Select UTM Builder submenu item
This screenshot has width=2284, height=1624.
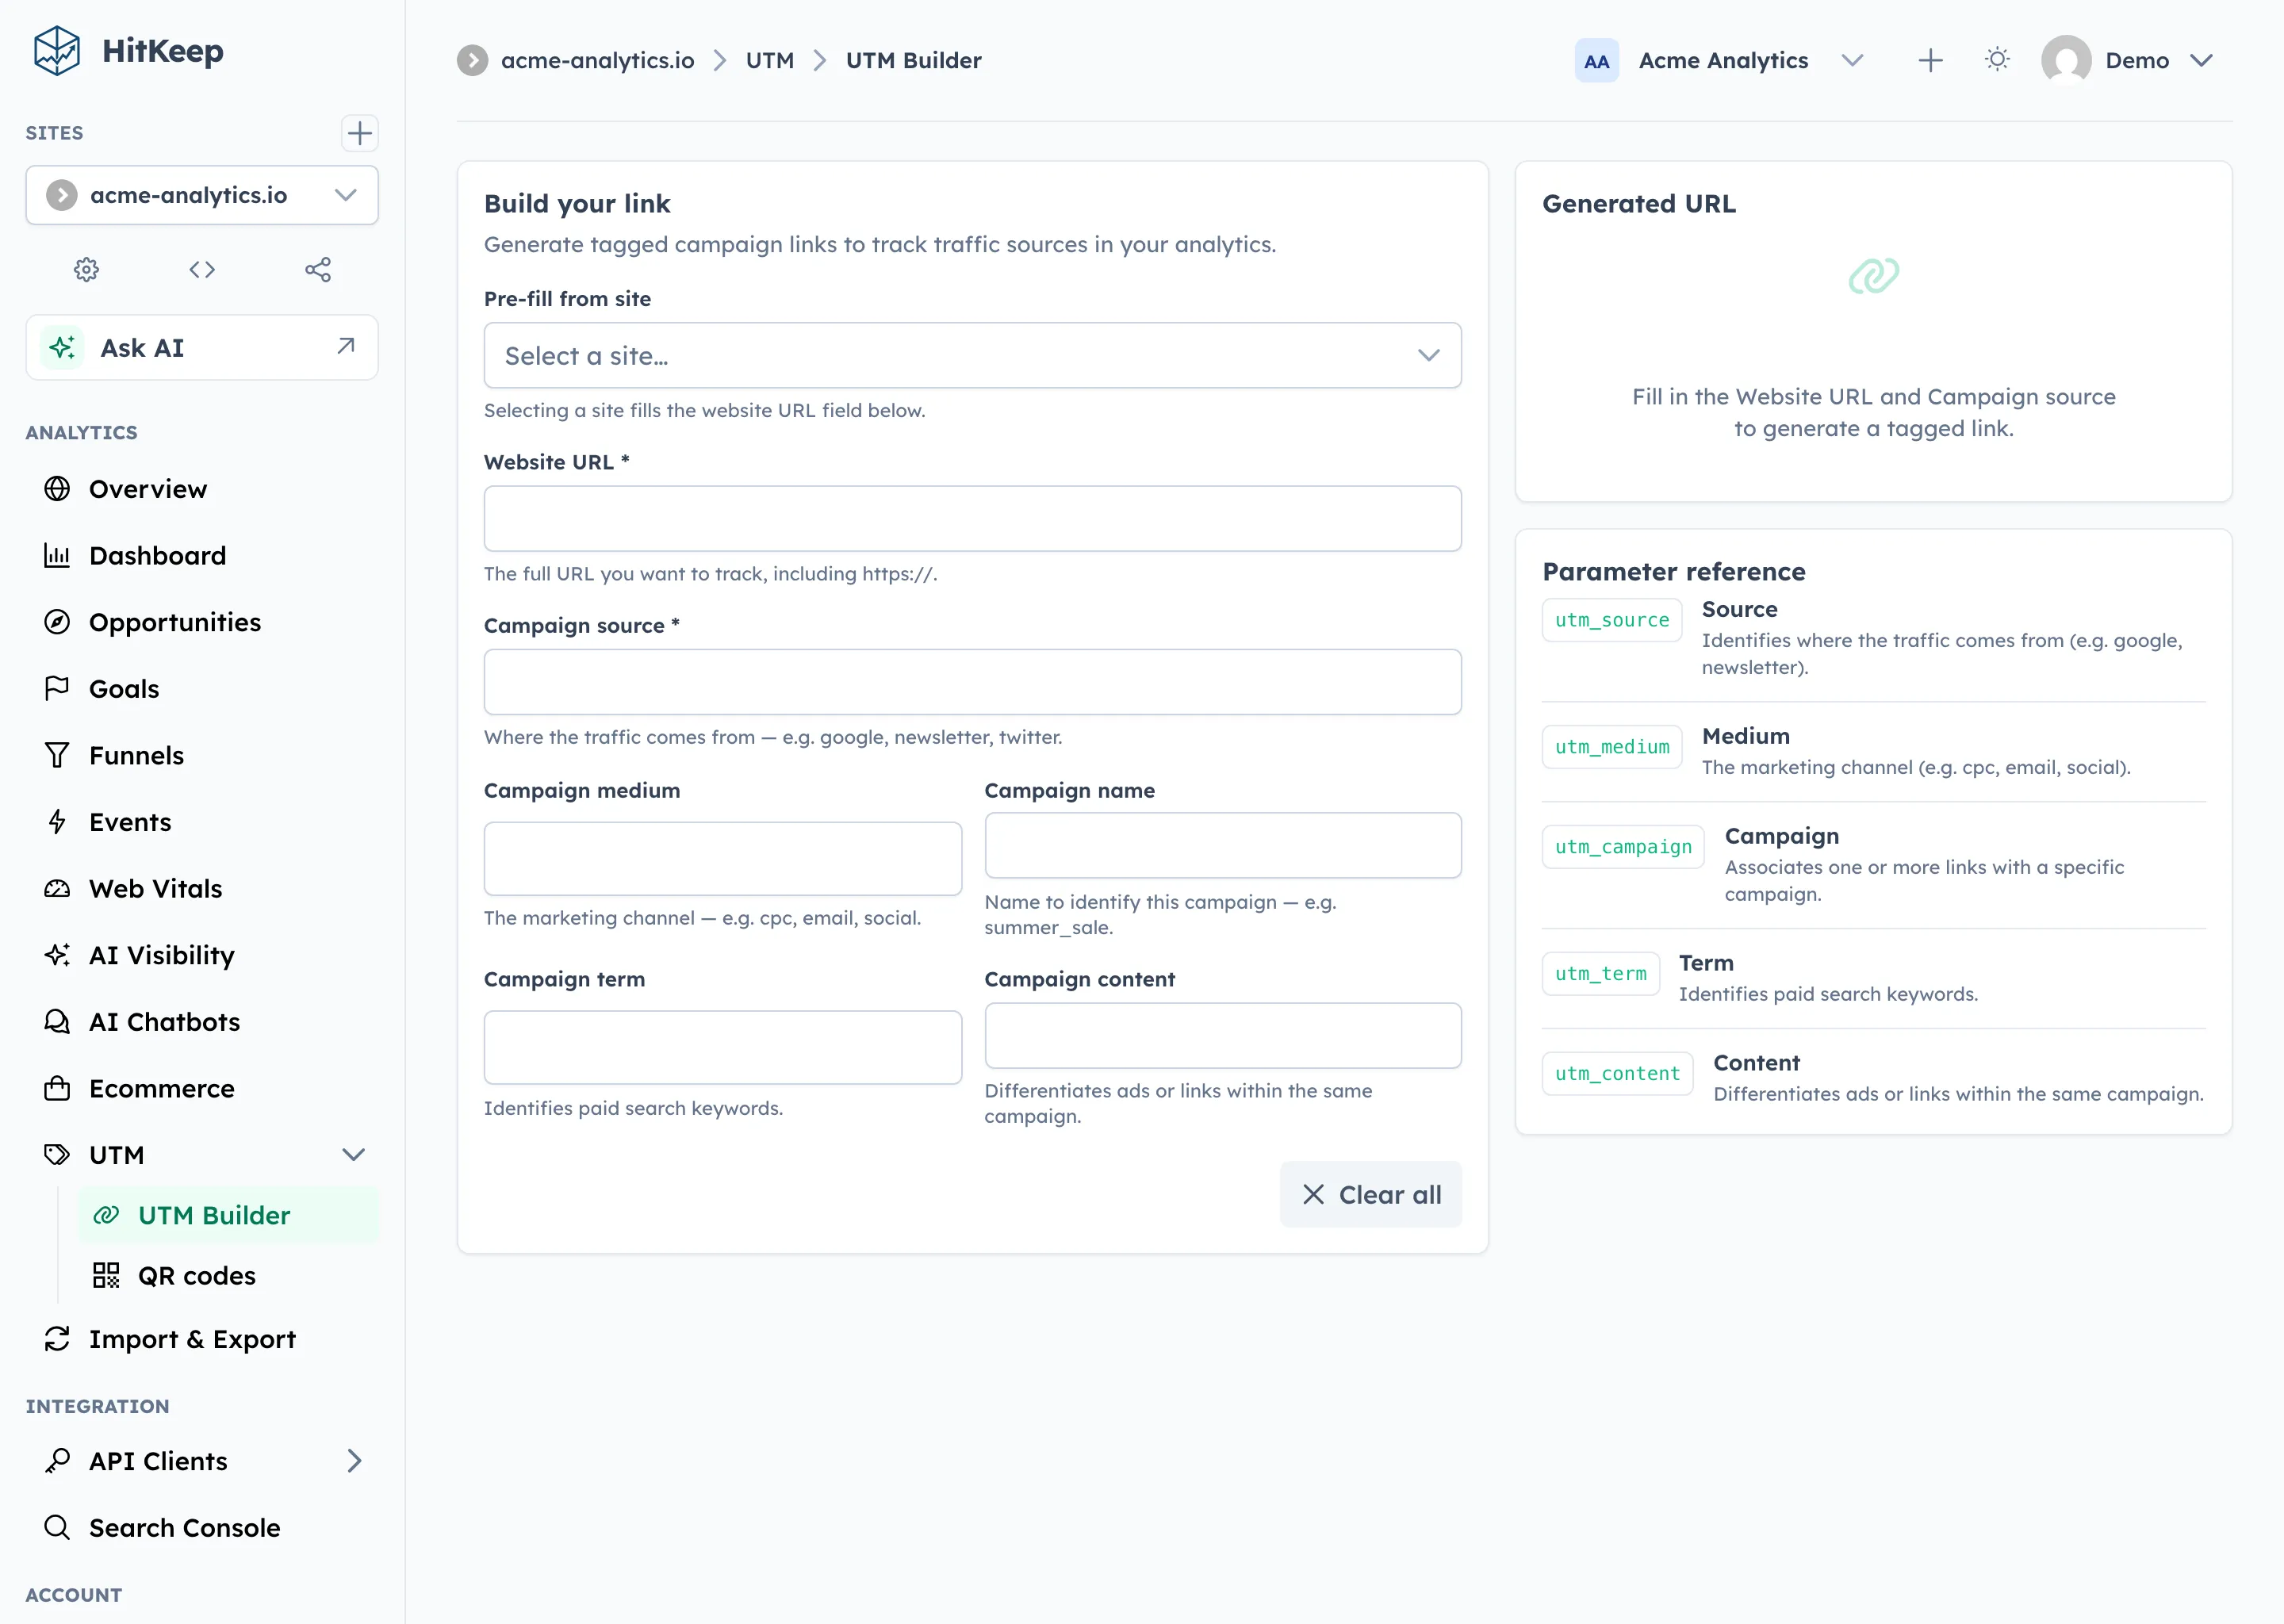pos(229,1214)
